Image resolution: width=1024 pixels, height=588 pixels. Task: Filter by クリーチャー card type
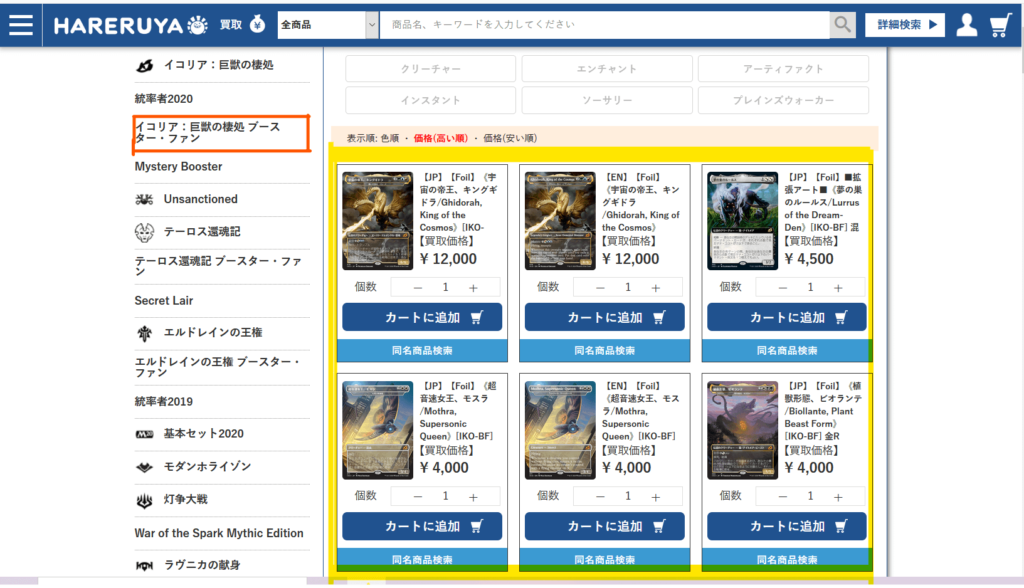(430, 69)
